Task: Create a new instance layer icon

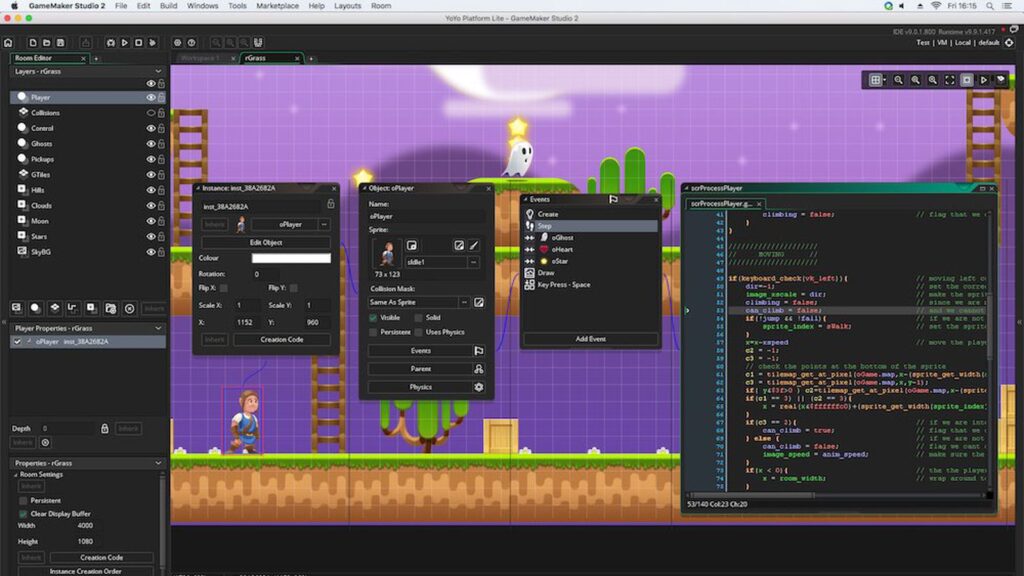Action: tap(35, 308)
